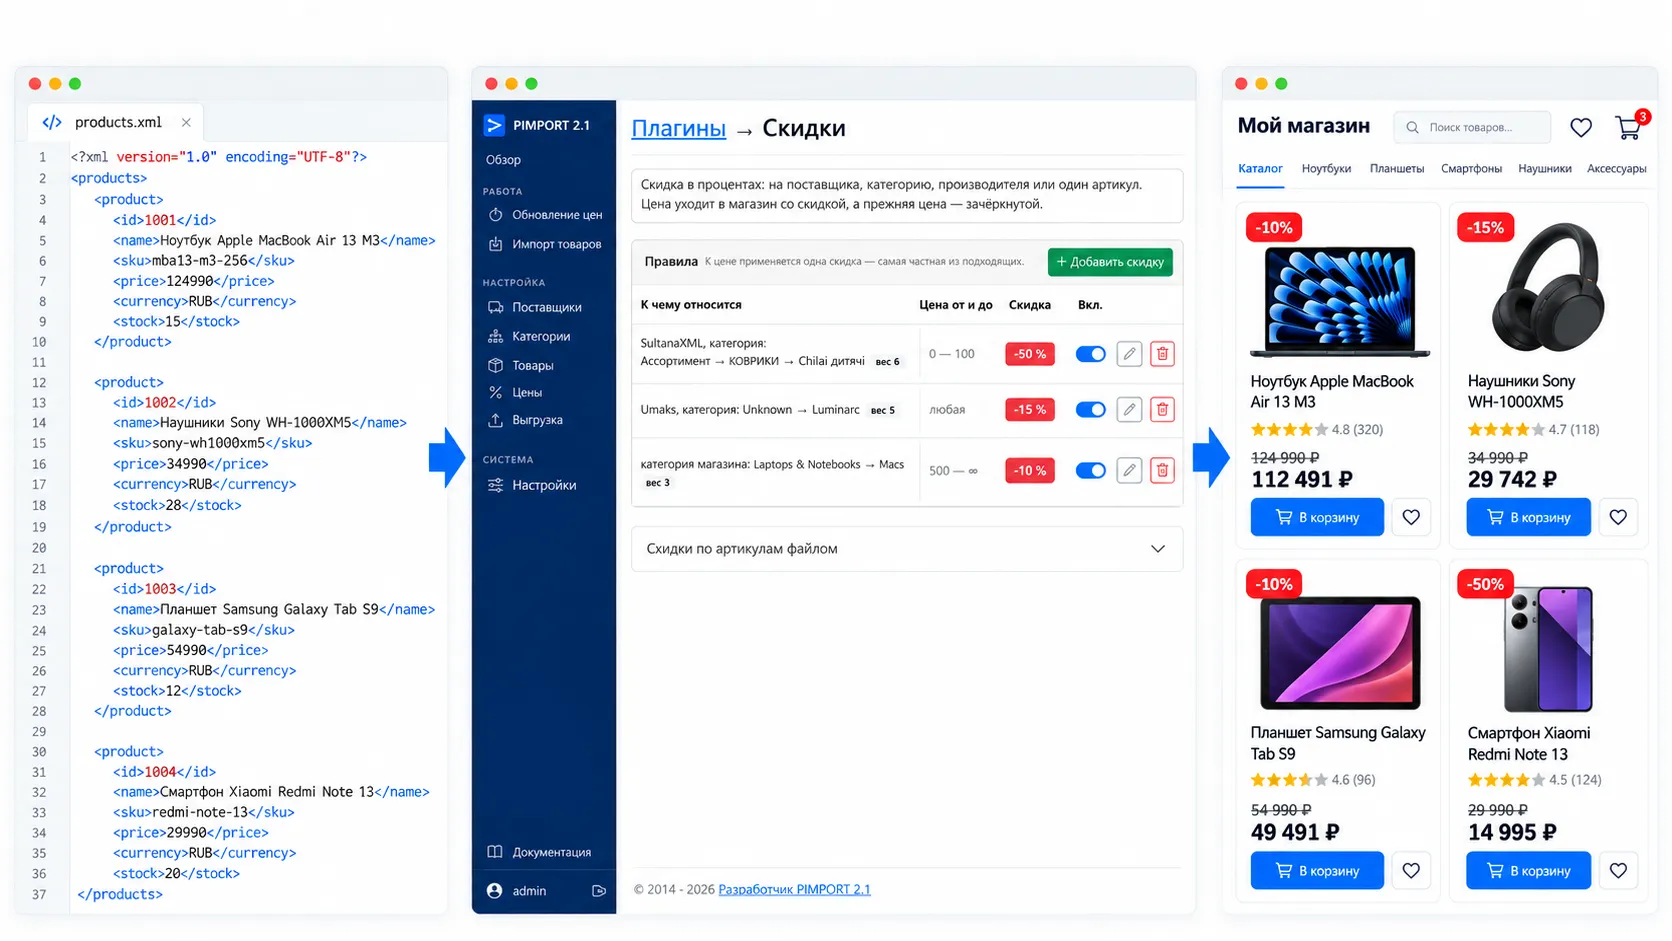Screen dimensions: 1672x941
Task: Open 'Настройки' in the sidebar
Action: tap(532, 485)
